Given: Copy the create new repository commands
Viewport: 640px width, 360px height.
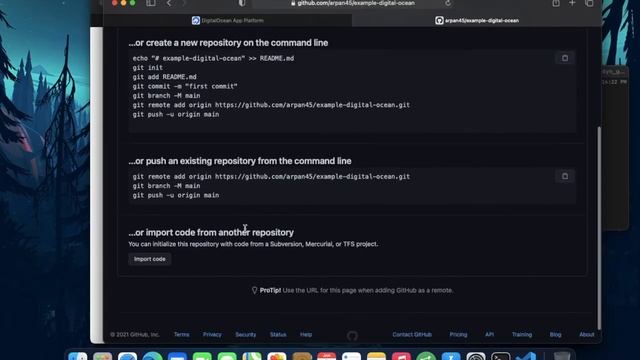Looking at the screenshot, I should 565,58.
